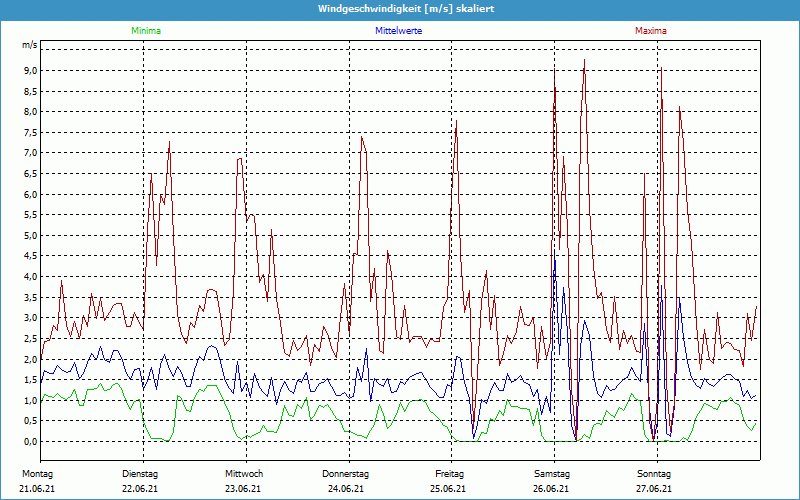Click the '9,0' y-axis value
Screen dimensions: 800x500
click(x=31, y=70)
